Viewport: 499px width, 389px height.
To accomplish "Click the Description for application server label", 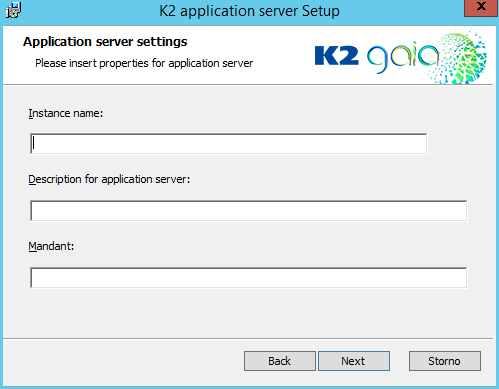I will (x=109, y=179).
